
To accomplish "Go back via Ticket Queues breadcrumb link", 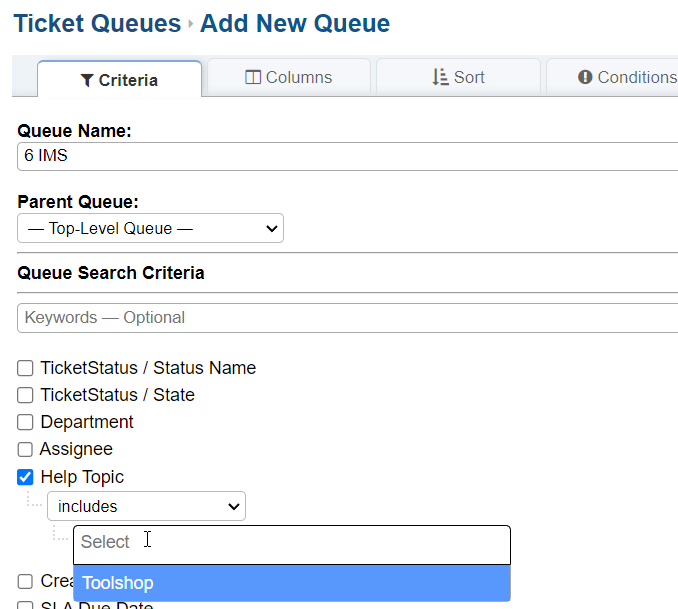I will (x=97, y=23).
